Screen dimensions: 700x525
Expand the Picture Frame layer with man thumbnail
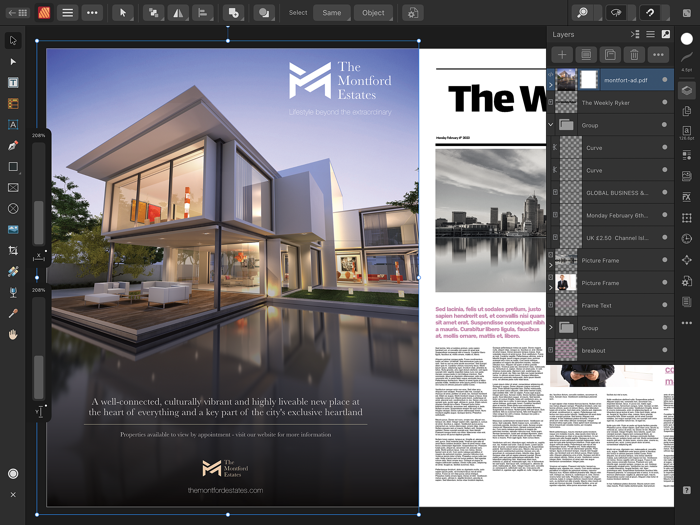tap(550, 288)
